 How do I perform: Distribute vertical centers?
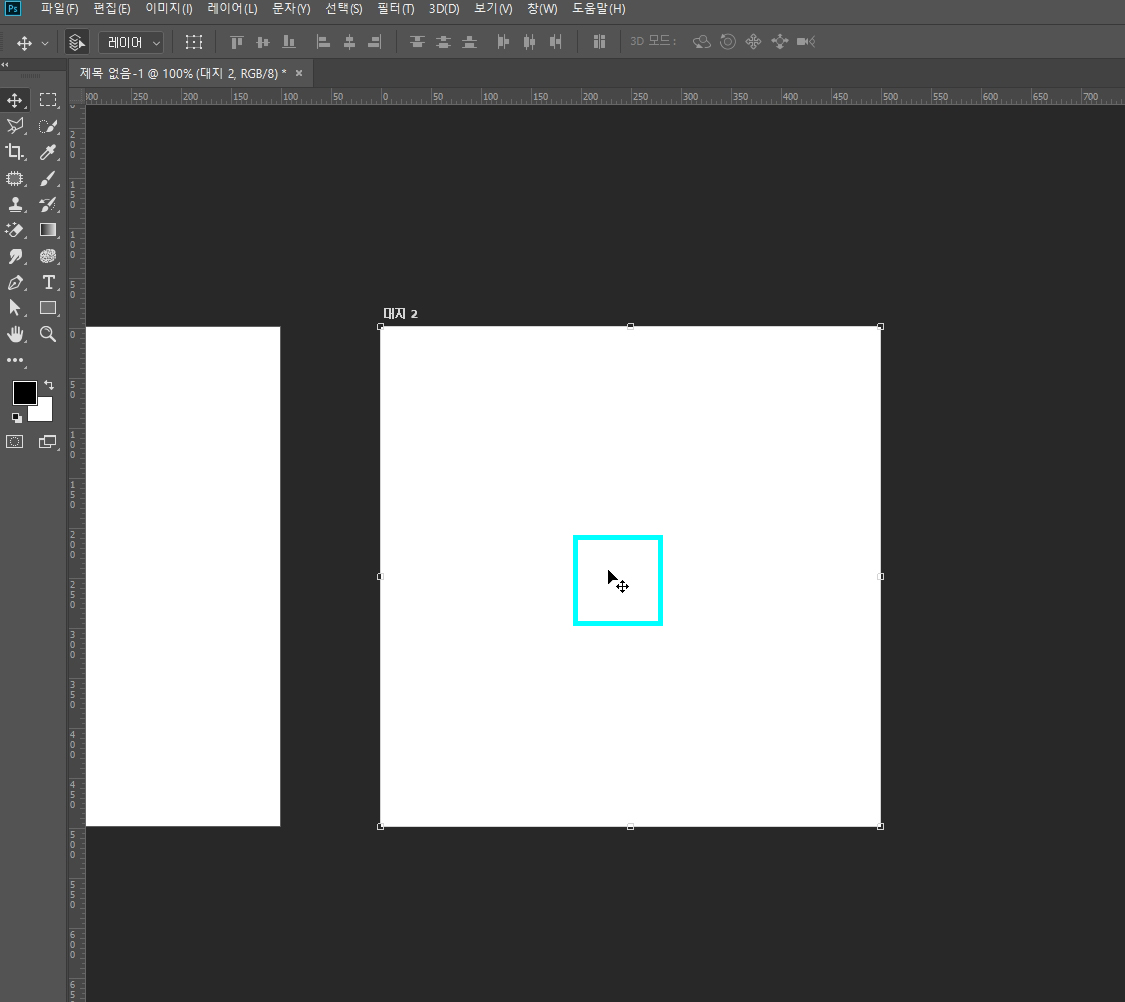pos(443,42)
